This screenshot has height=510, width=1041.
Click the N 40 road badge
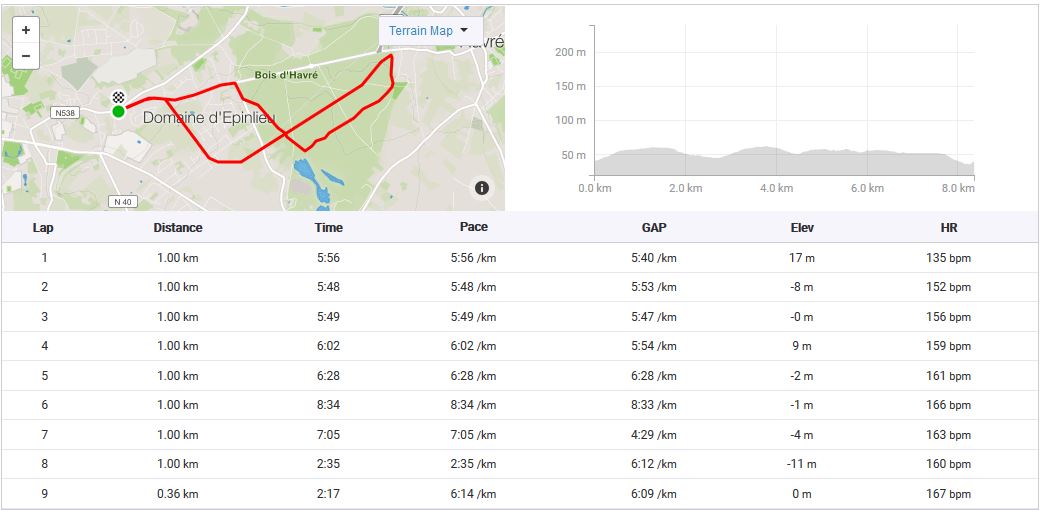click(122, 201)
